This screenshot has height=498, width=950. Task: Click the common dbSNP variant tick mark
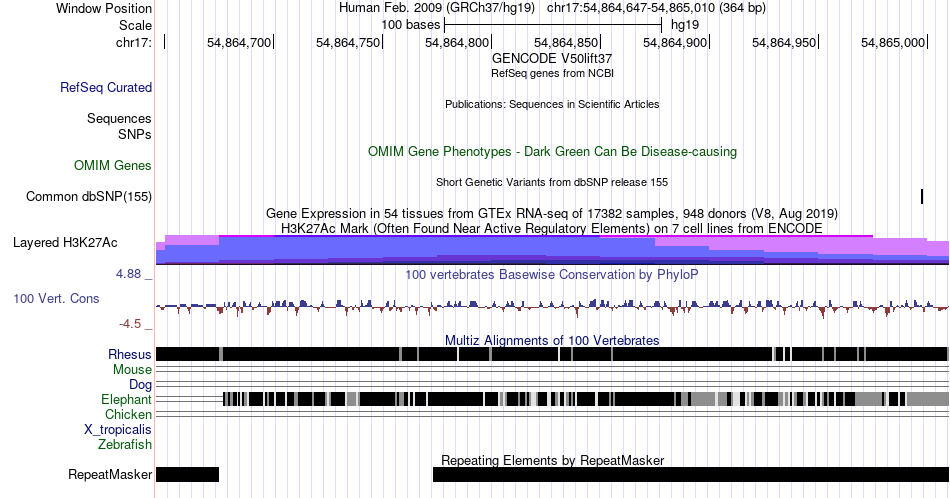point(922,196)
